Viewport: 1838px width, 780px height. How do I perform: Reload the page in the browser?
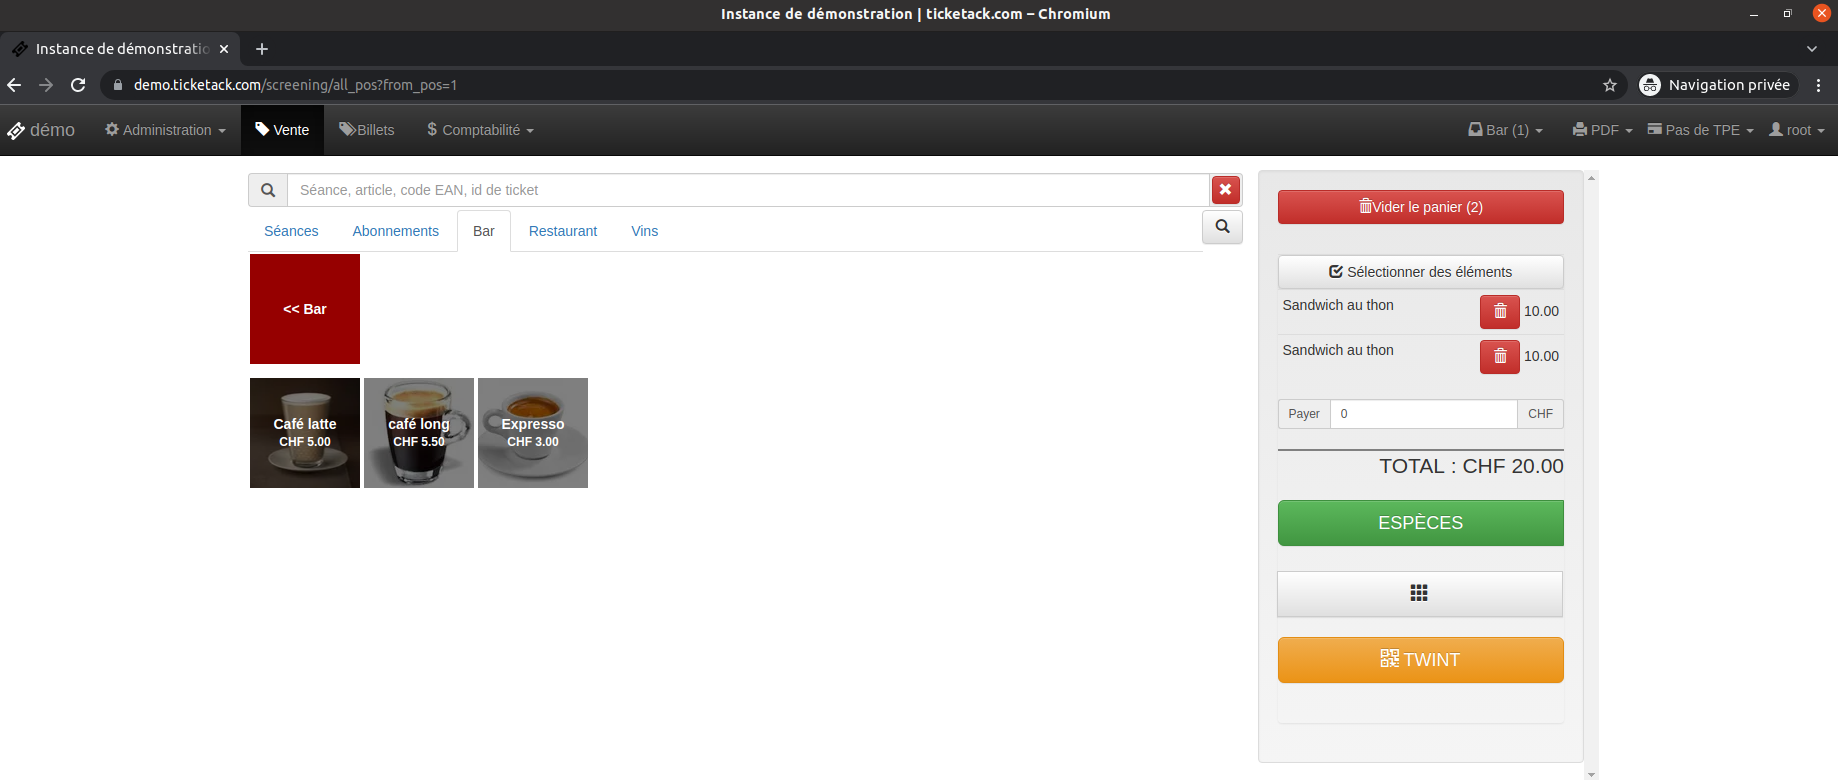pos(78,85)
